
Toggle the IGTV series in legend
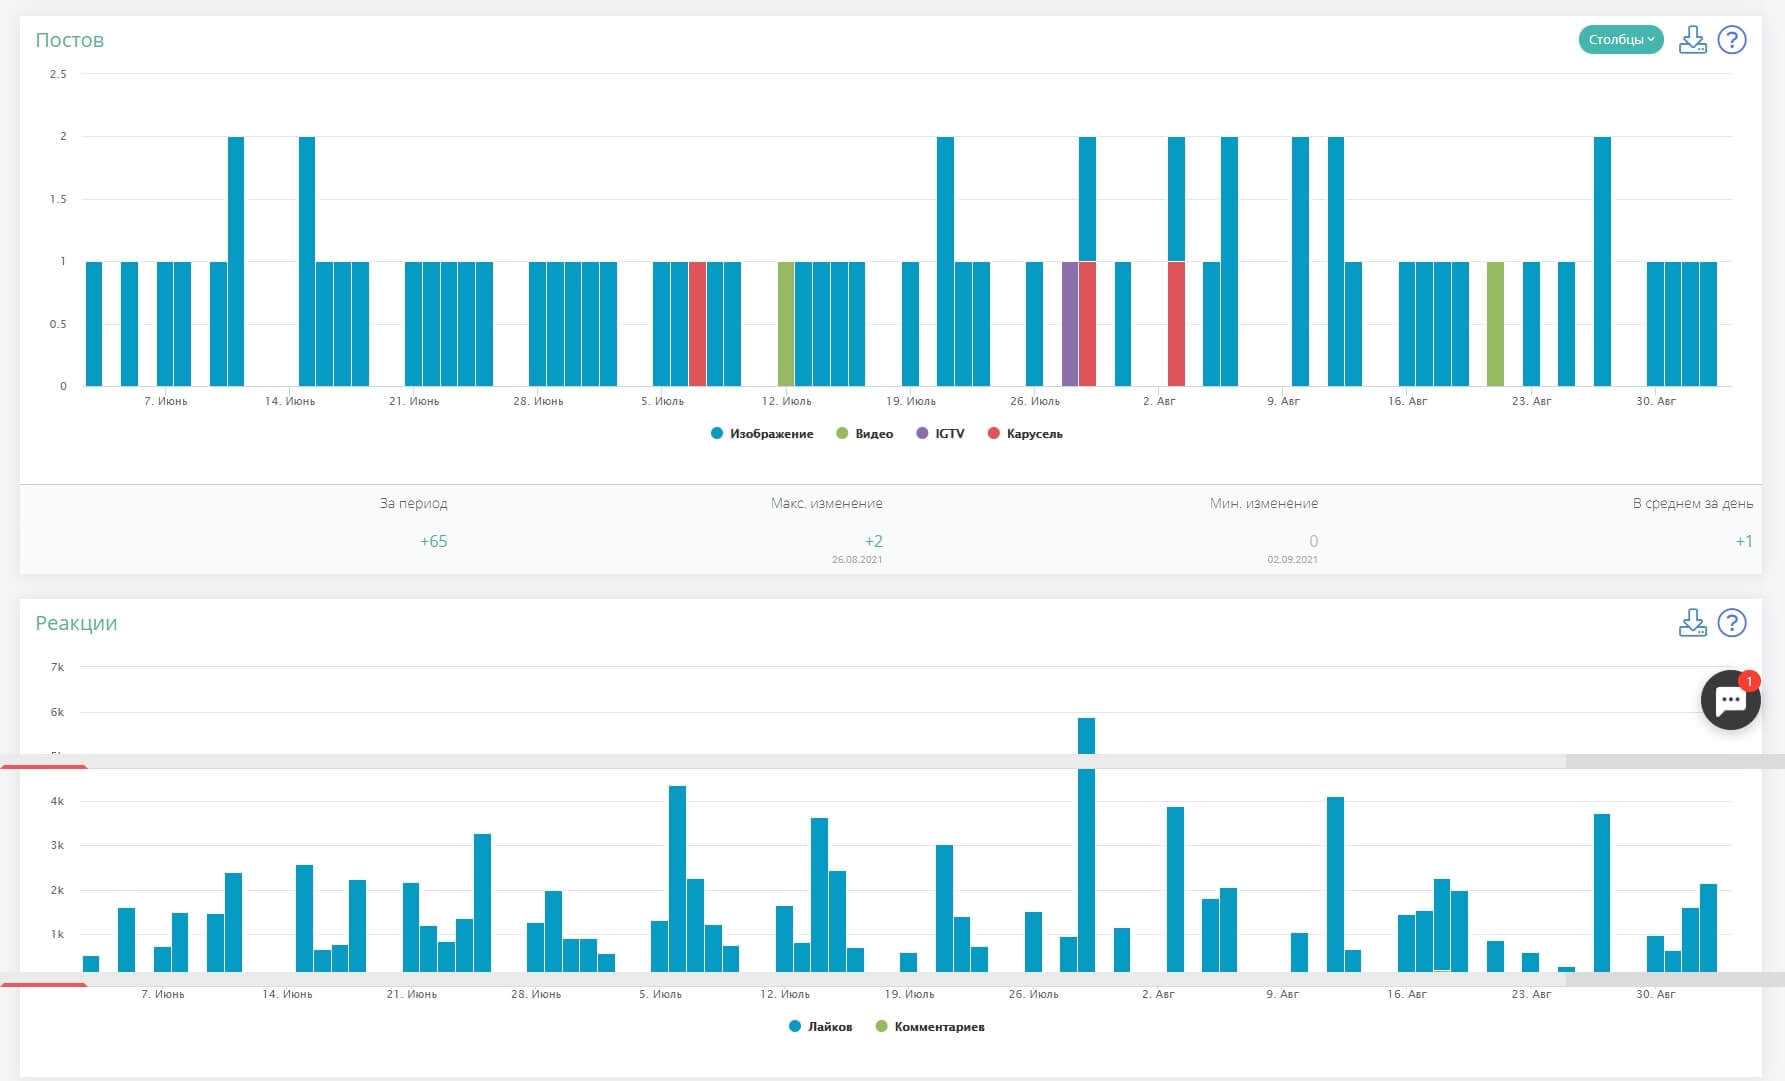[x=941, y=434]
